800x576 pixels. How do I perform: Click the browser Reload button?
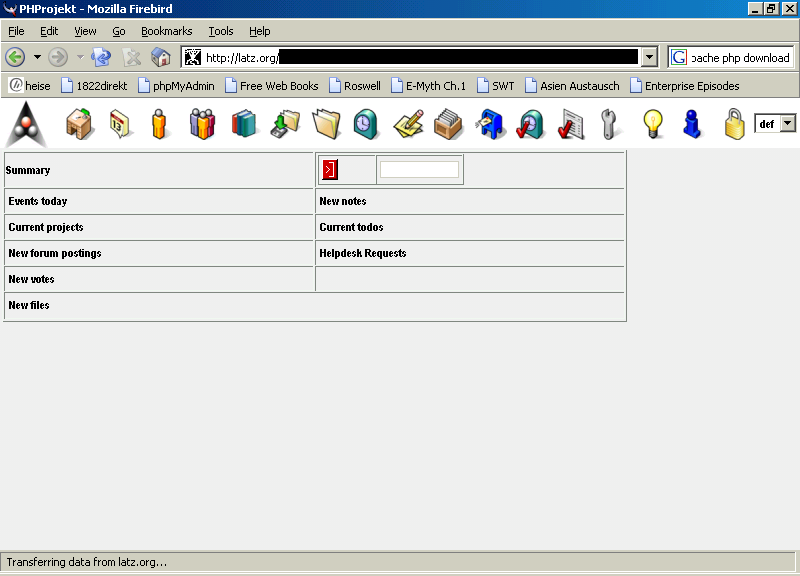(101, 57)
